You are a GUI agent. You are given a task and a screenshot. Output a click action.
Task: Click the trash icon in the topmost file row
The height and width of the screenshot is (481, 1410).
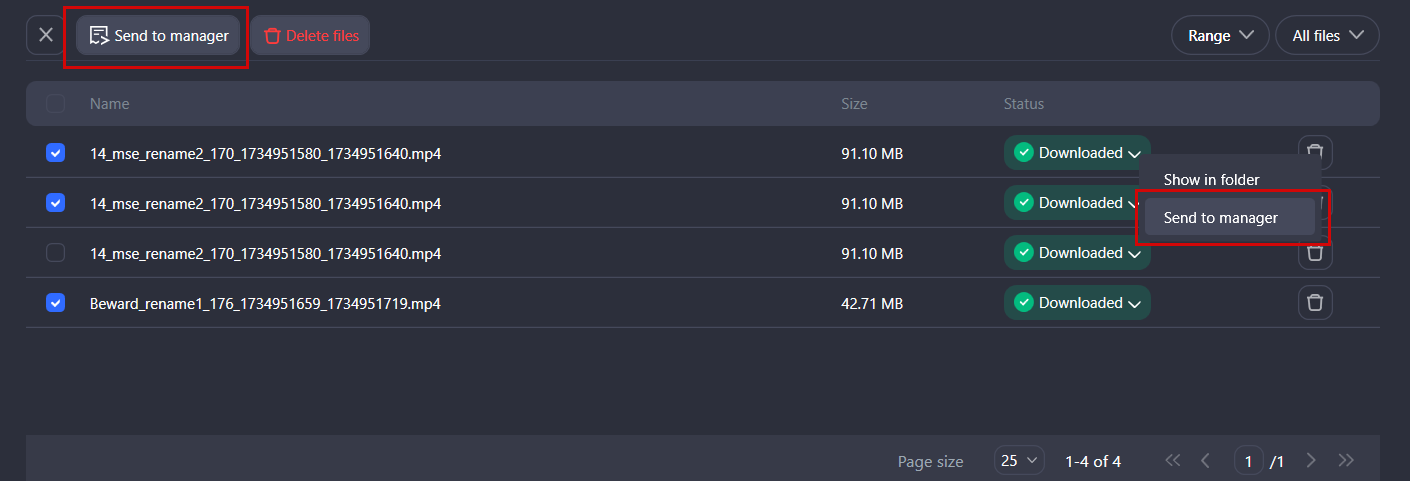click(1315, 152)
